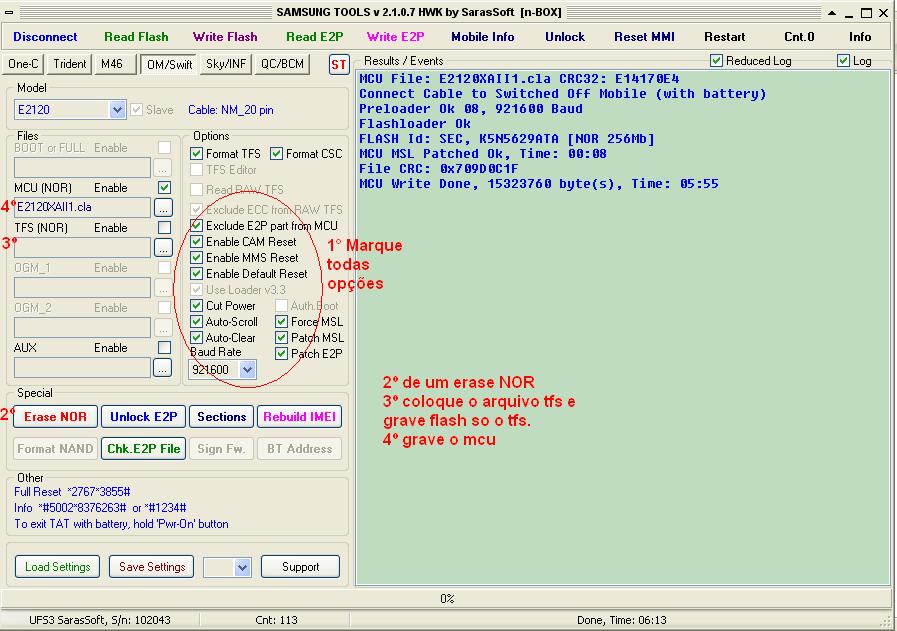
Task: Click the Erase NOR button
Action: 55,417
